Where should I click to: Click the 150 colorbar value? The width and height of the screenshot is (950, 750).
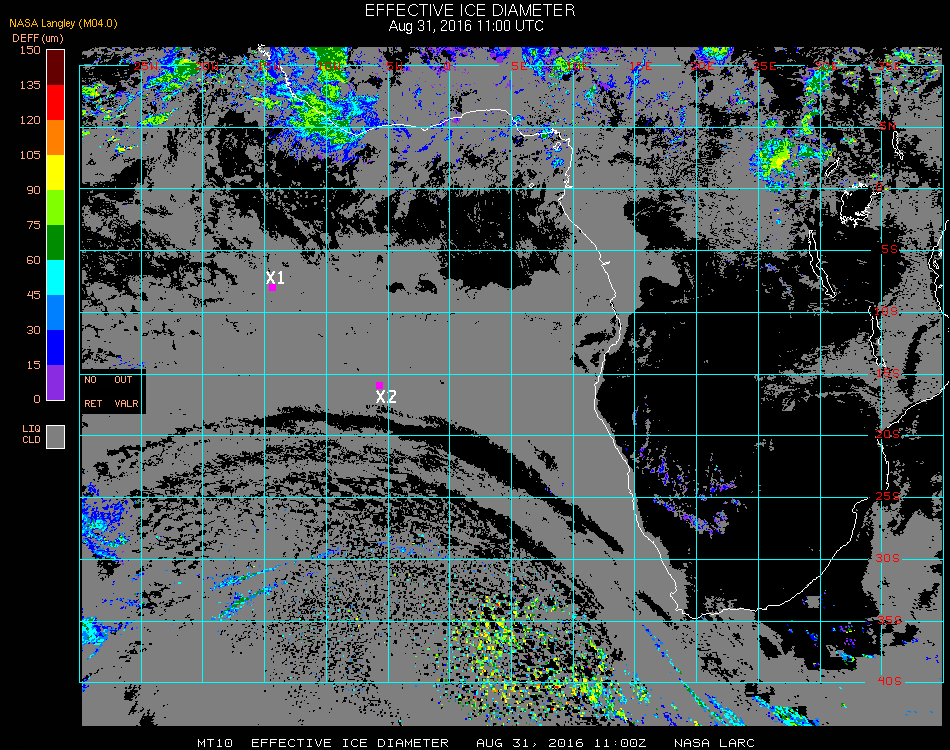coord(30,50)
